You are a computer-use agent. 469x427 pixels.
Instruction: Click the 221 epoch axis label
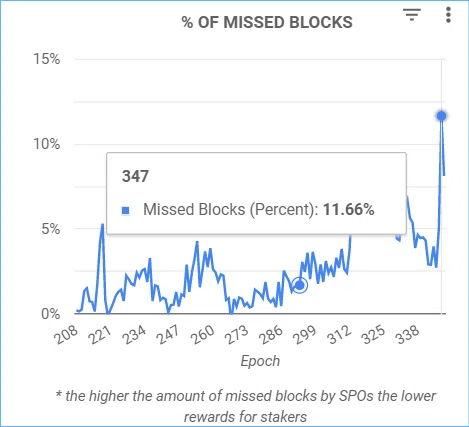pyautogui.click(x=101, y=334)
